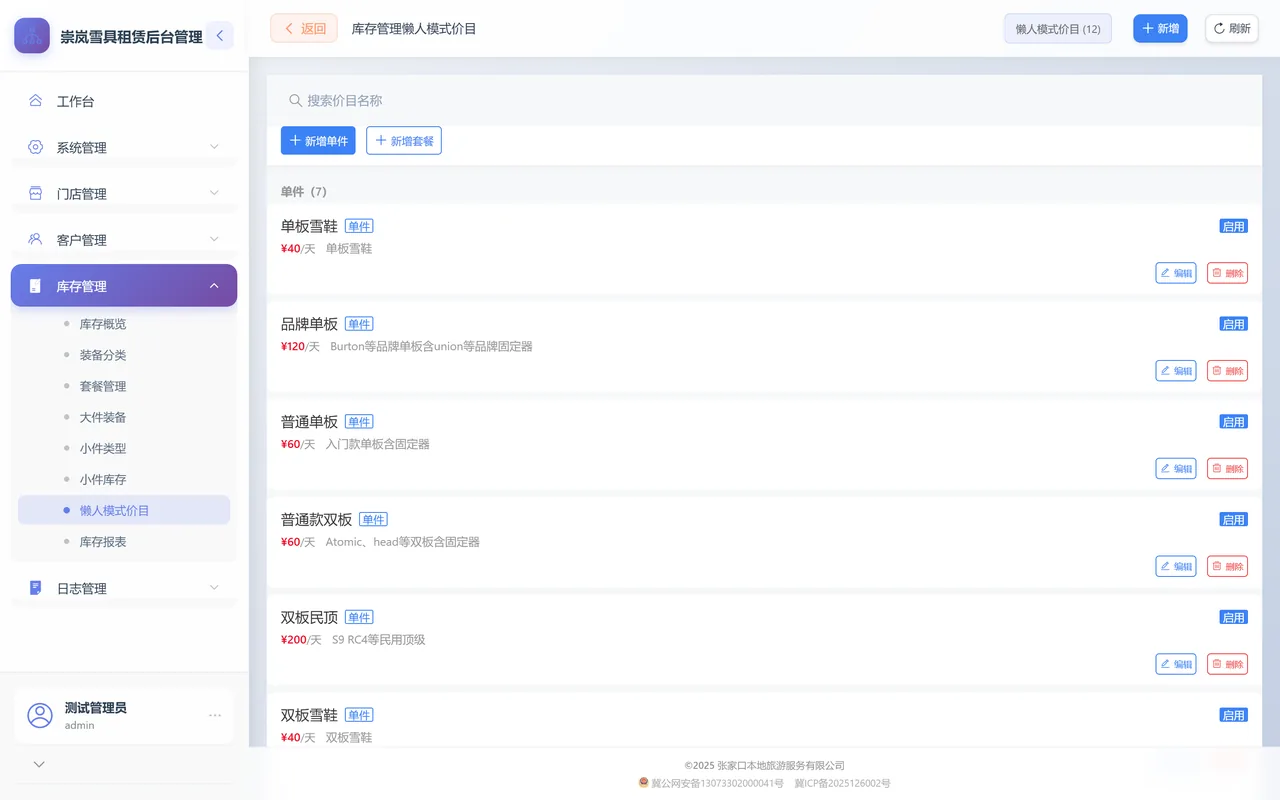Select 懒人模式价目 submenu item

(124, 510)
